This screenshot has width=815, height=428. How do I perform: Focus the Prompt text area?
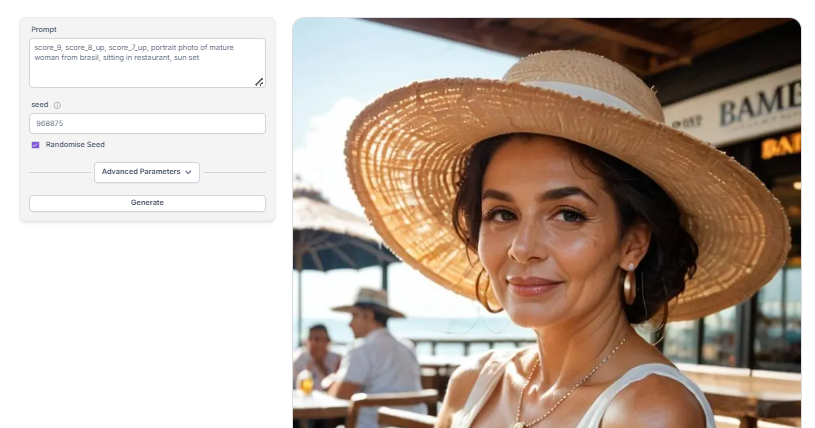(147, 63)
